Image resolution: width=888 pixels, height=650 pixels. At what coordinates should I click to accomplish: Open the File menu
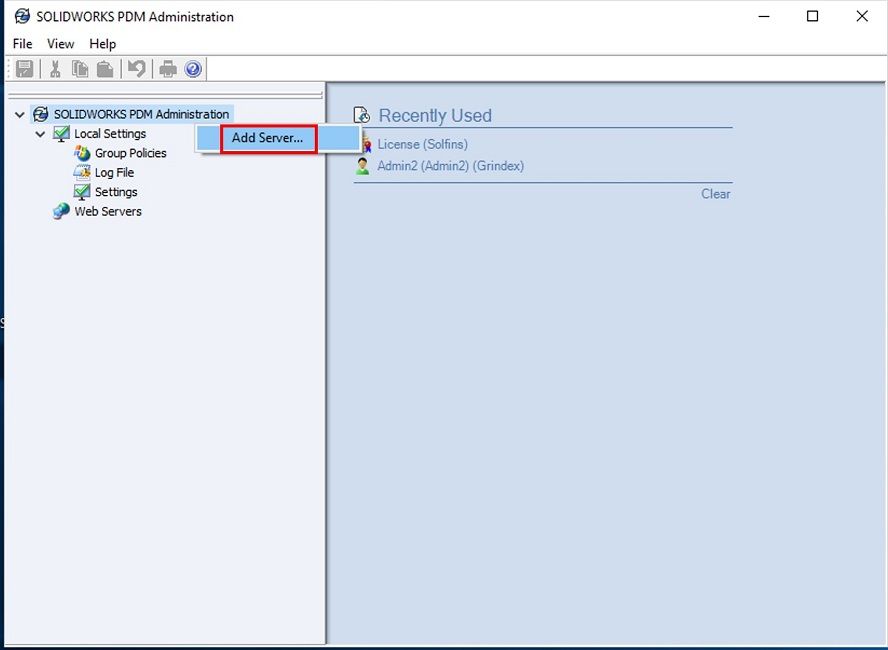click(x=22, y=44)
